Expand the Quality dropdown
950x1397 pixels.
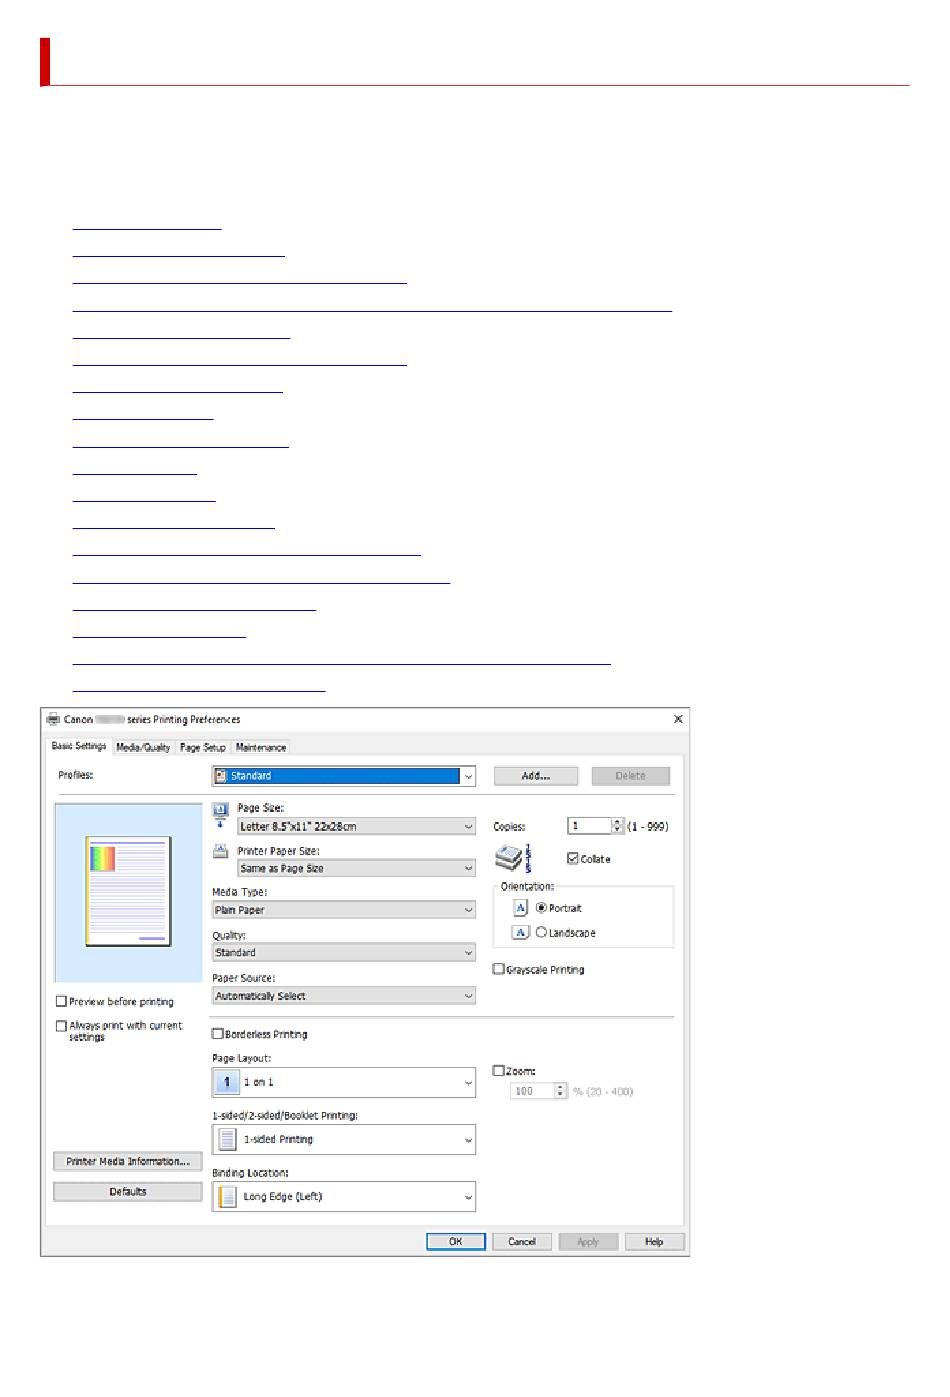344,953
